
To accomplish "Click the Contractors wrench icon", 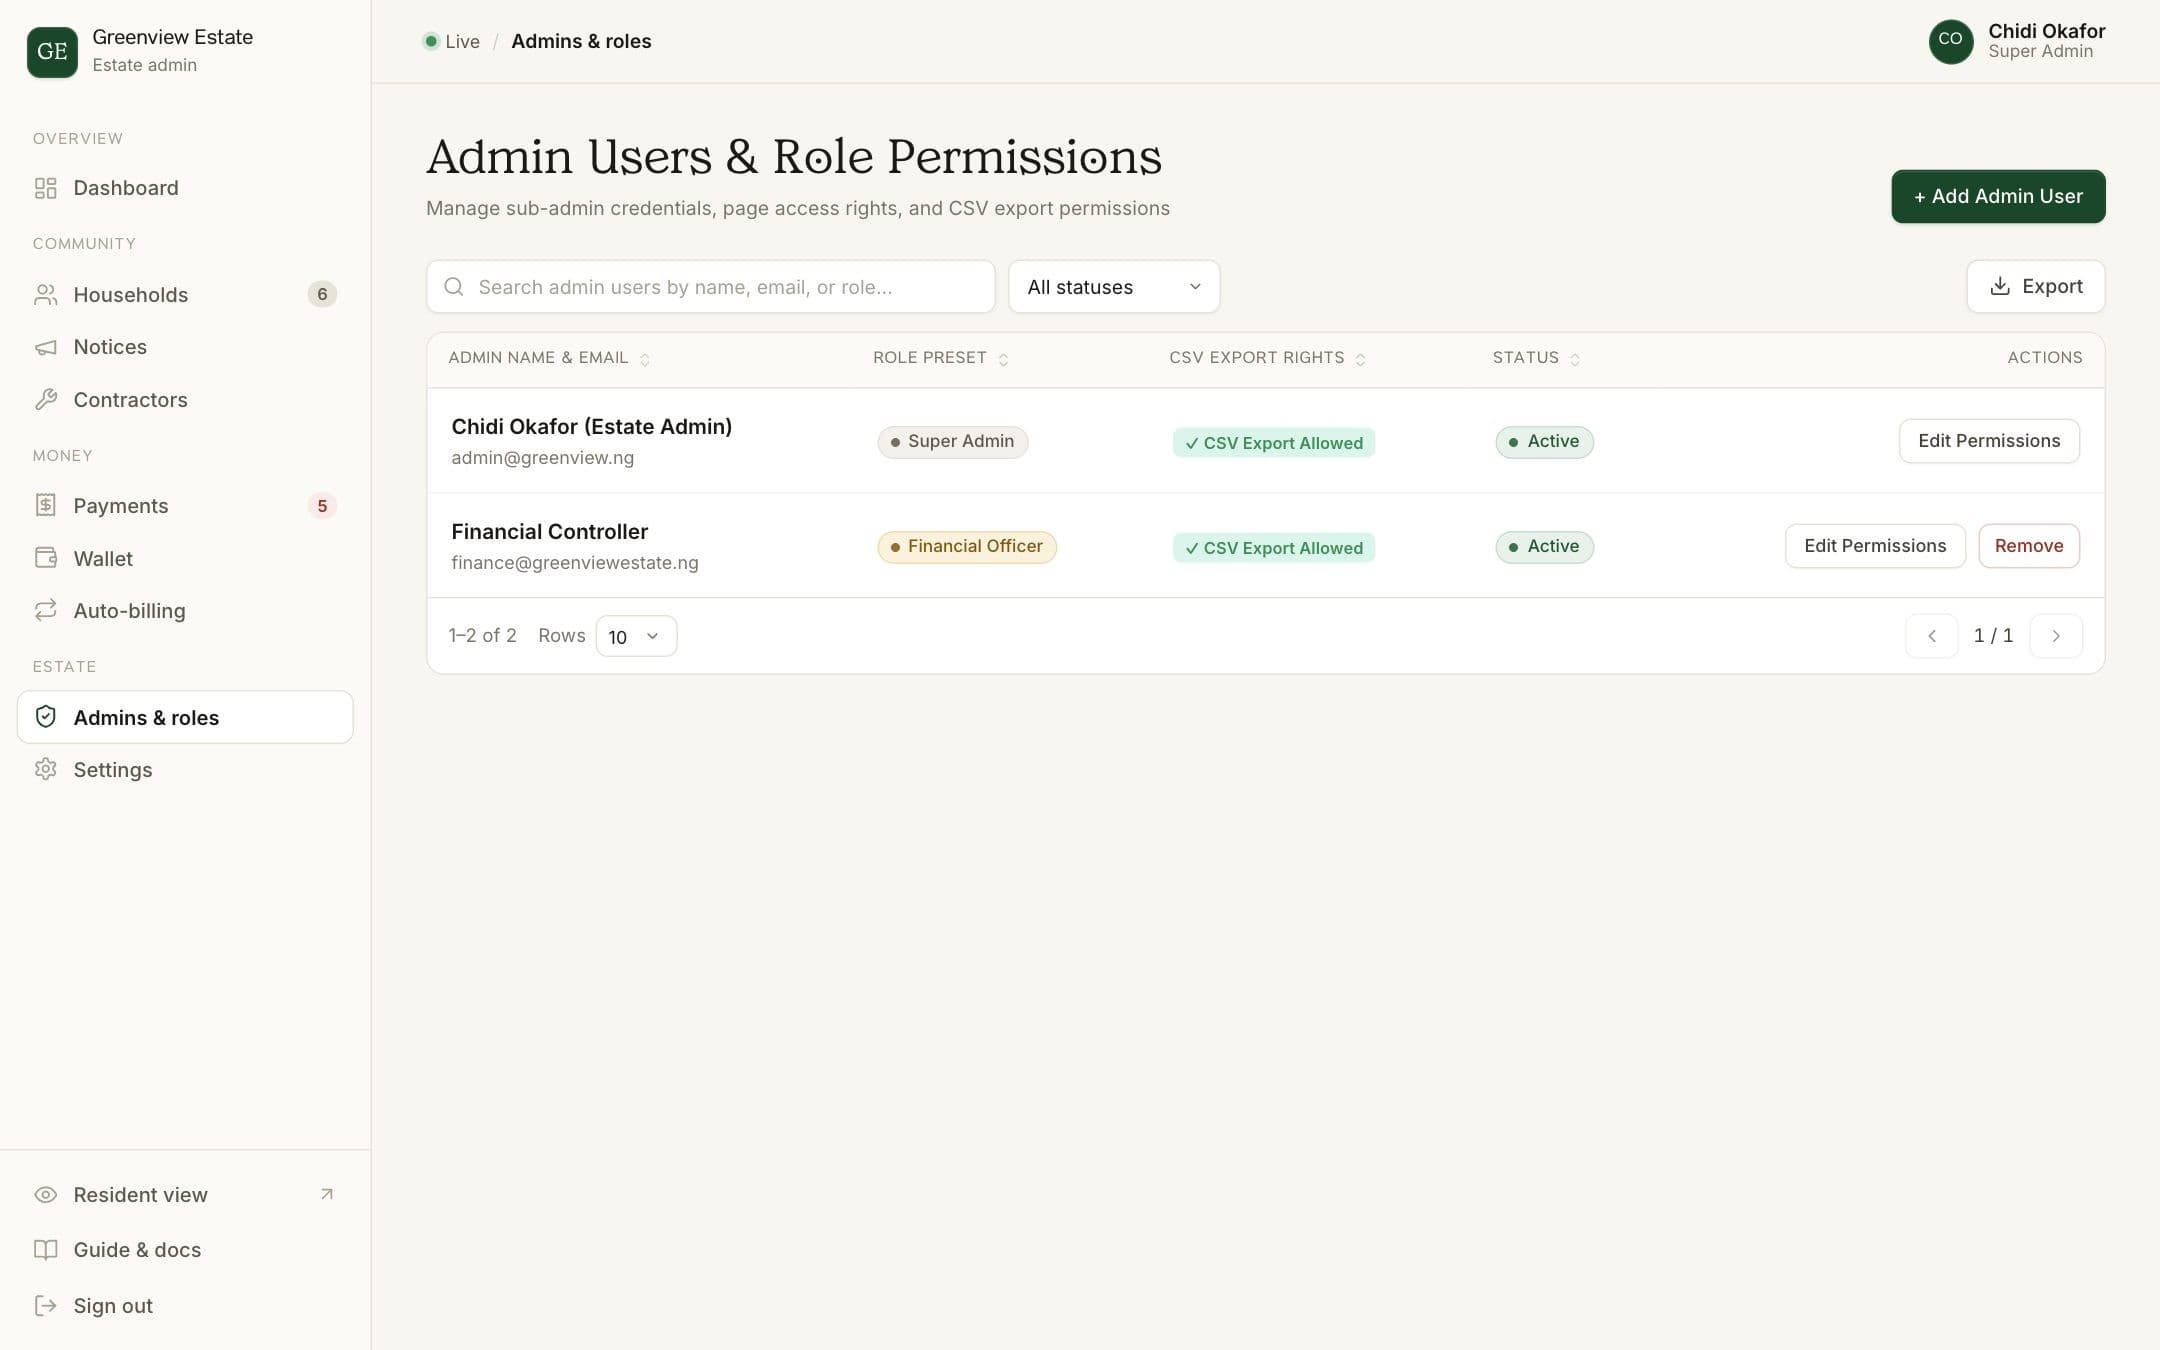I will pos(46,400).
